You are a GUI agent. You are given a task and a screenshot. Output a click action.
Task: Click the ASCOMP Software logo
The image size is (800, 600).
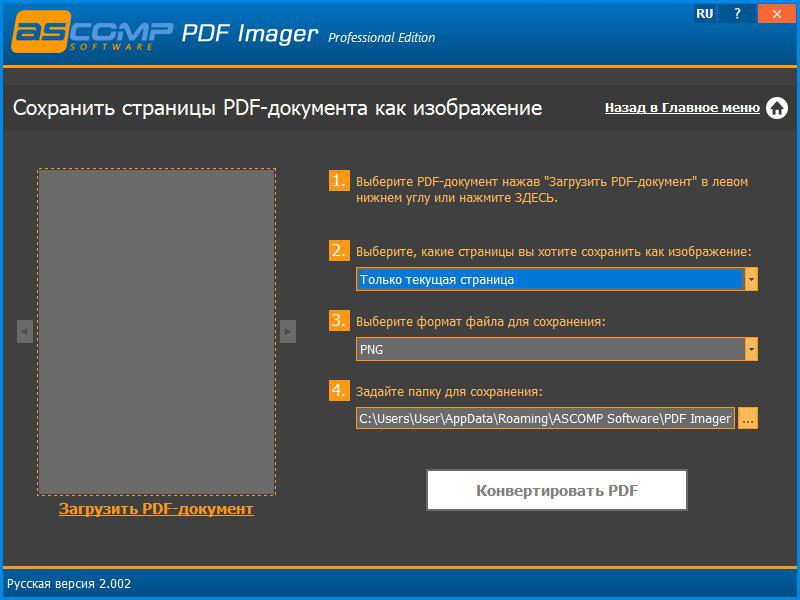point(92,33)
